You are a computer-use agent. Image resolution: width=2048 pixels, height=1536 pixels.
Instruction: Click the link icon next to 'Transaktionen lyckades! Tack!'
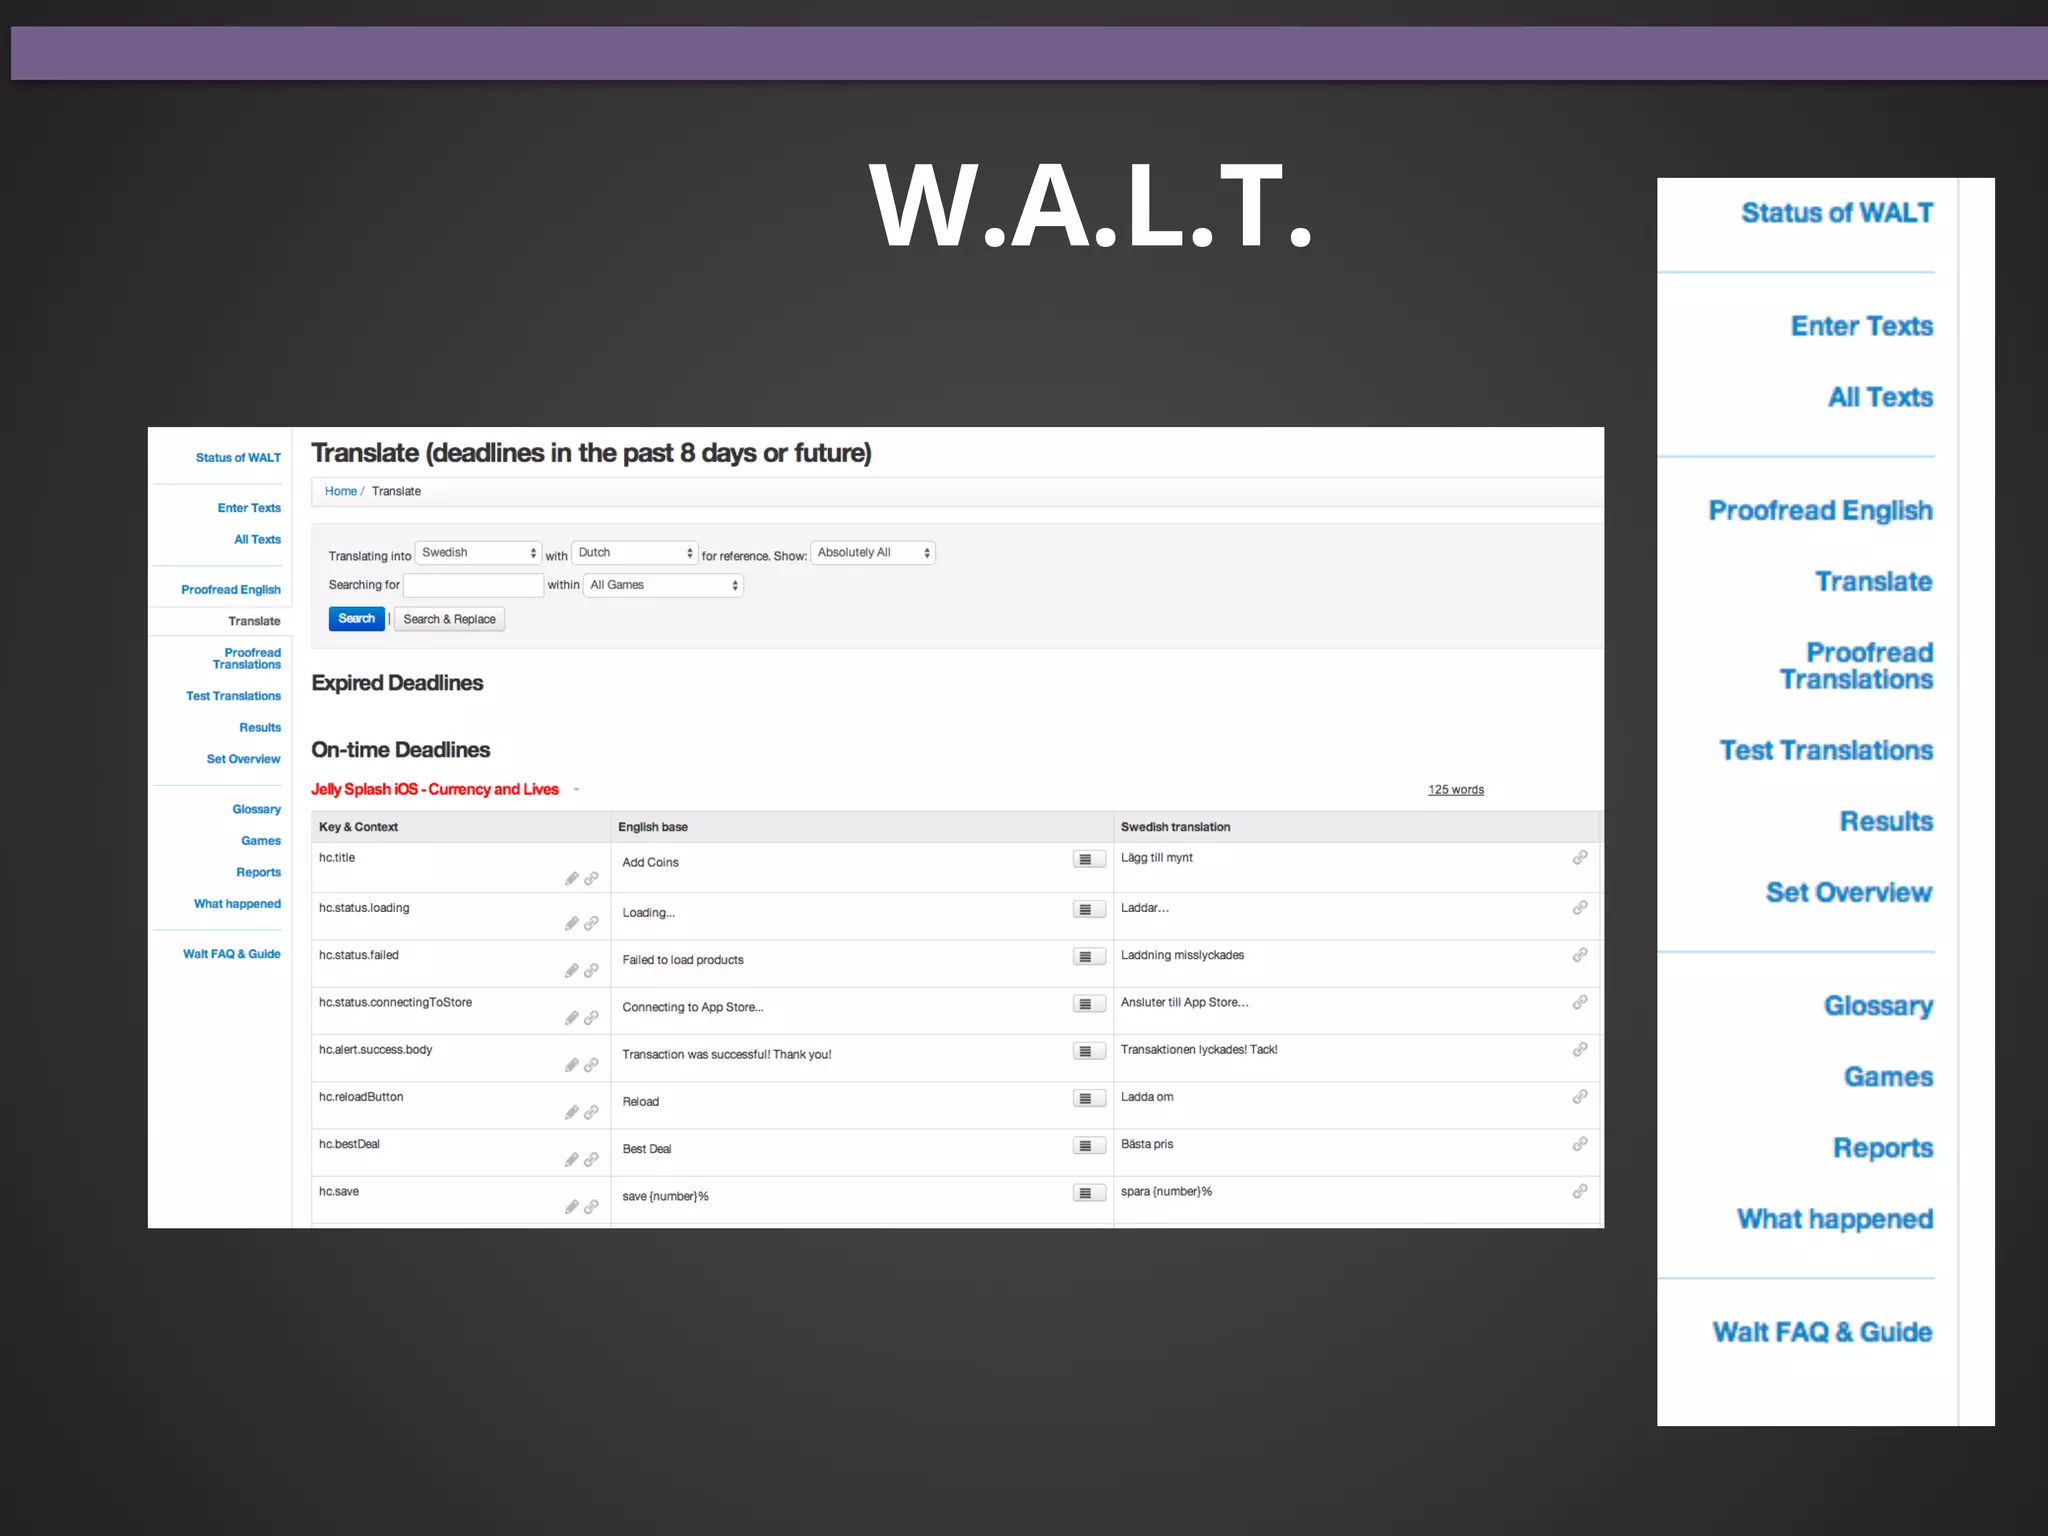point(1580,1049)
